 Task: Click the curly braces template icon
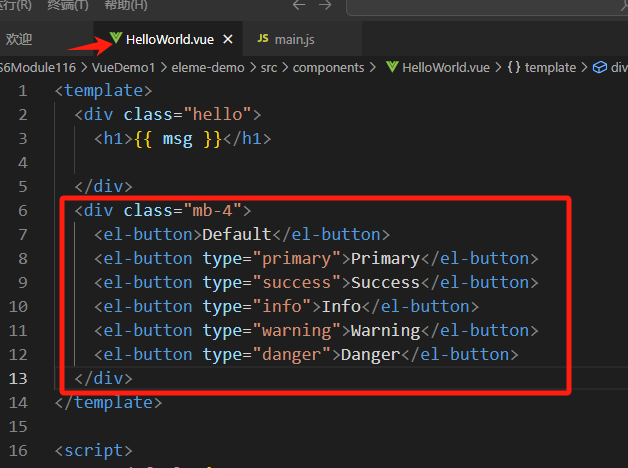(x=514, y=67)
